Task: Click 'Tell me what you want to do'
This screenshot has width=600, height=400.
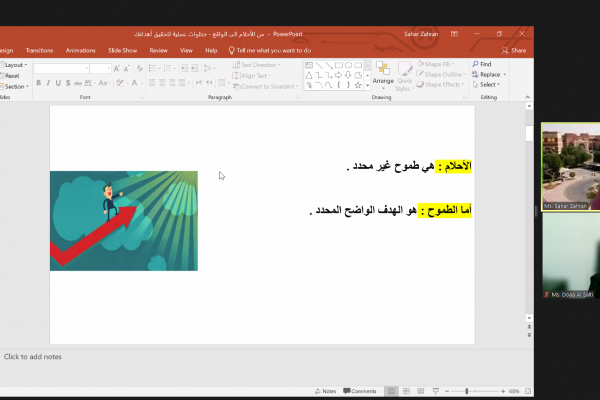Action: (x=270, y=49)
